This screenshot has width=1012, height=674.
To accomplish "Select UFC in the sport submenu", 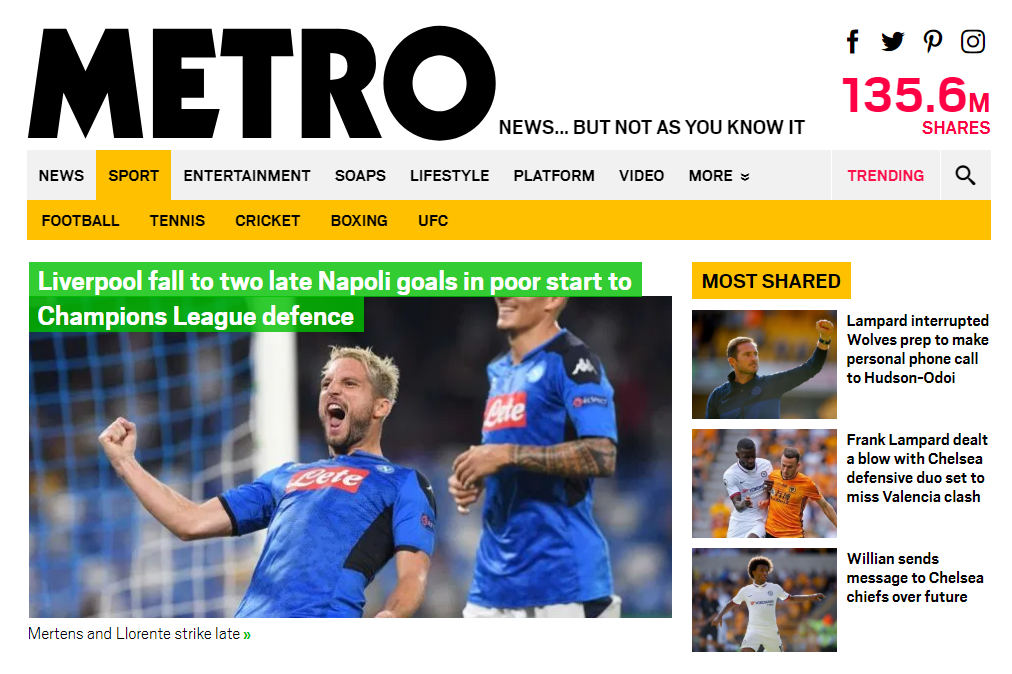I will [433, 221].
